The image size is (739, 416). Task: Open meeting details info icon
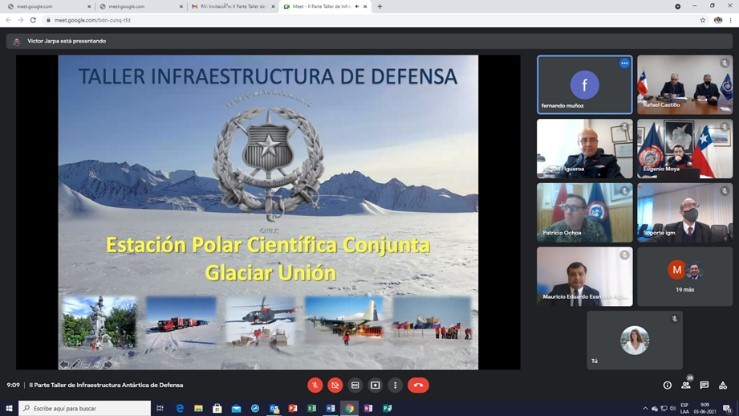click(667, 385)
